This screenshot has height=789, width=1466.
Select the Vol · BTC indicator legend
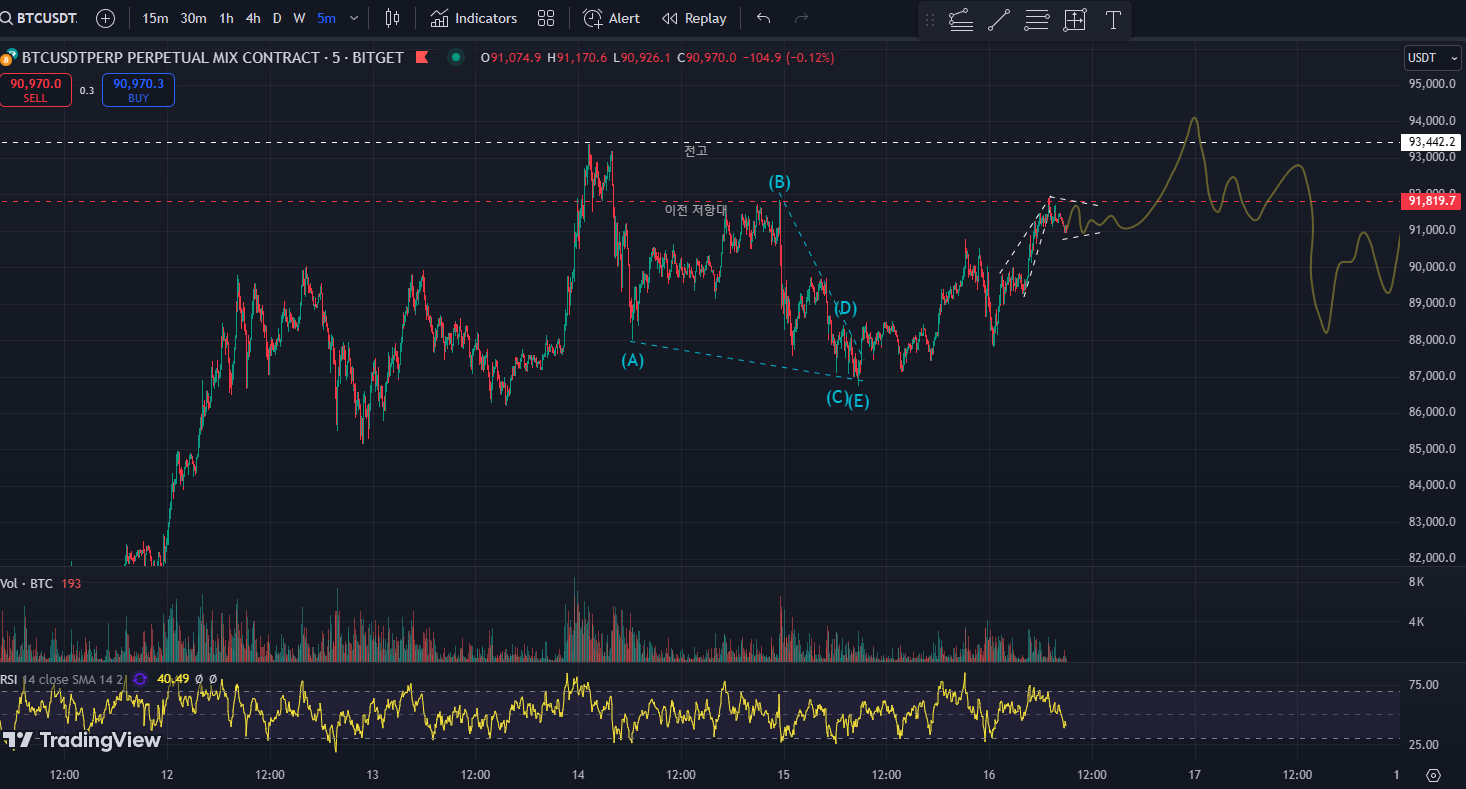tap(27, 583)
